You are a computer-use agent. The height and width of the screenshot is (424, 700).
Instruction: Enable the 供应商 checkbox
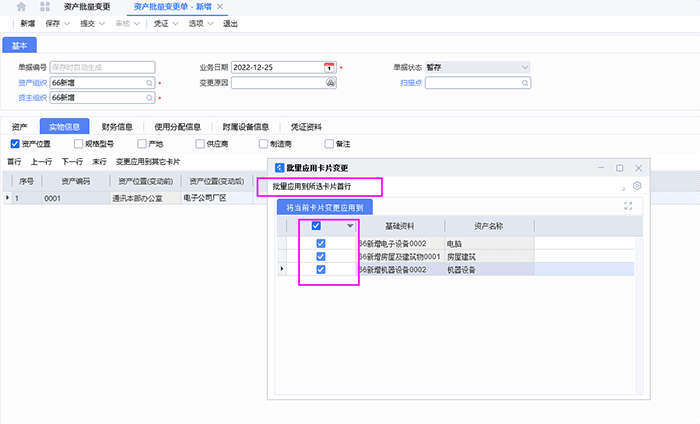click(200, 144)
